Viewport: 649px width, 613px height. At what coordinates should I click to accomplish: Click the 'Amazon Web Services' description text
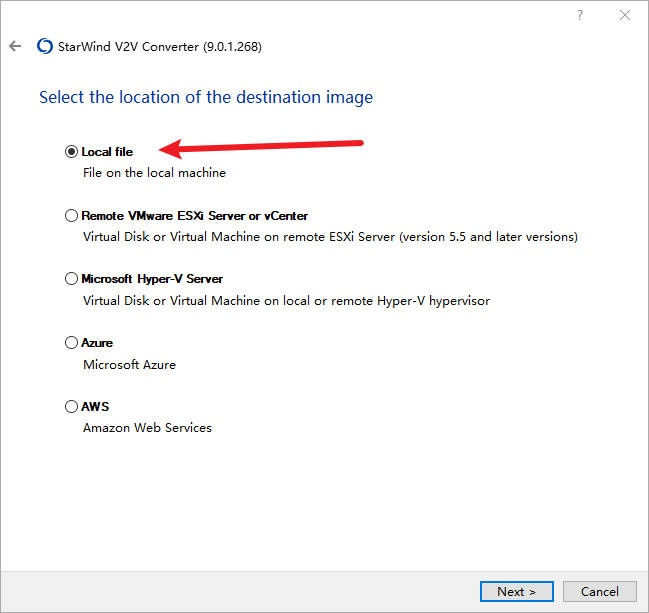147,428
